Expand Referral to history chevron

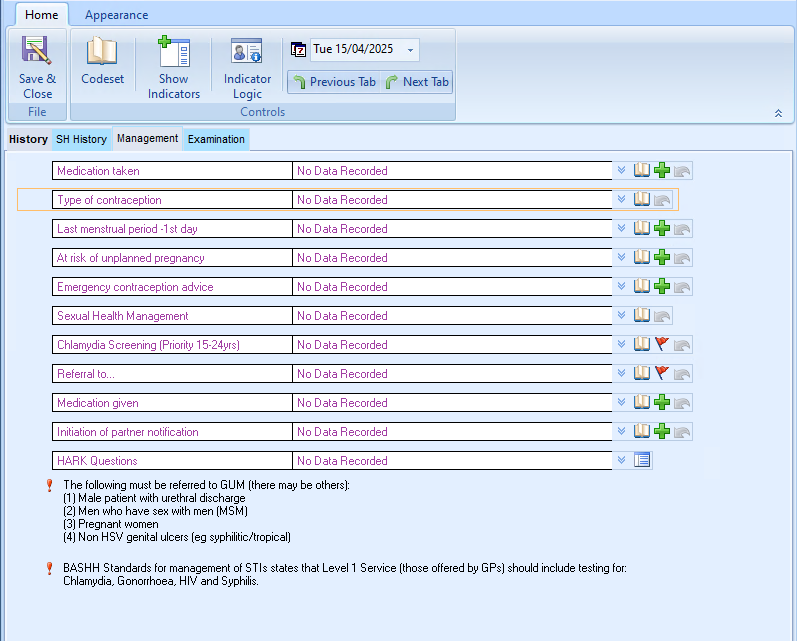(x=621, y=373)
